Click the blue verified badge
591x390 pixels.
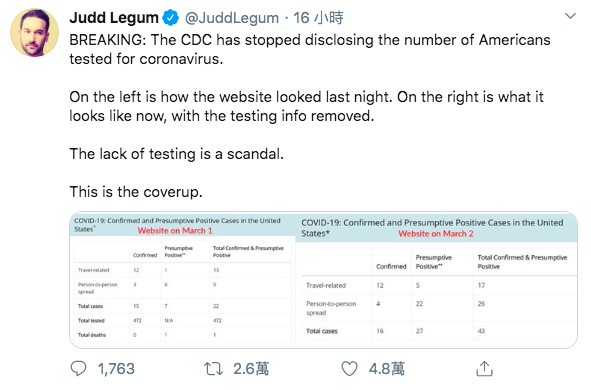click(x=170, y=18)
